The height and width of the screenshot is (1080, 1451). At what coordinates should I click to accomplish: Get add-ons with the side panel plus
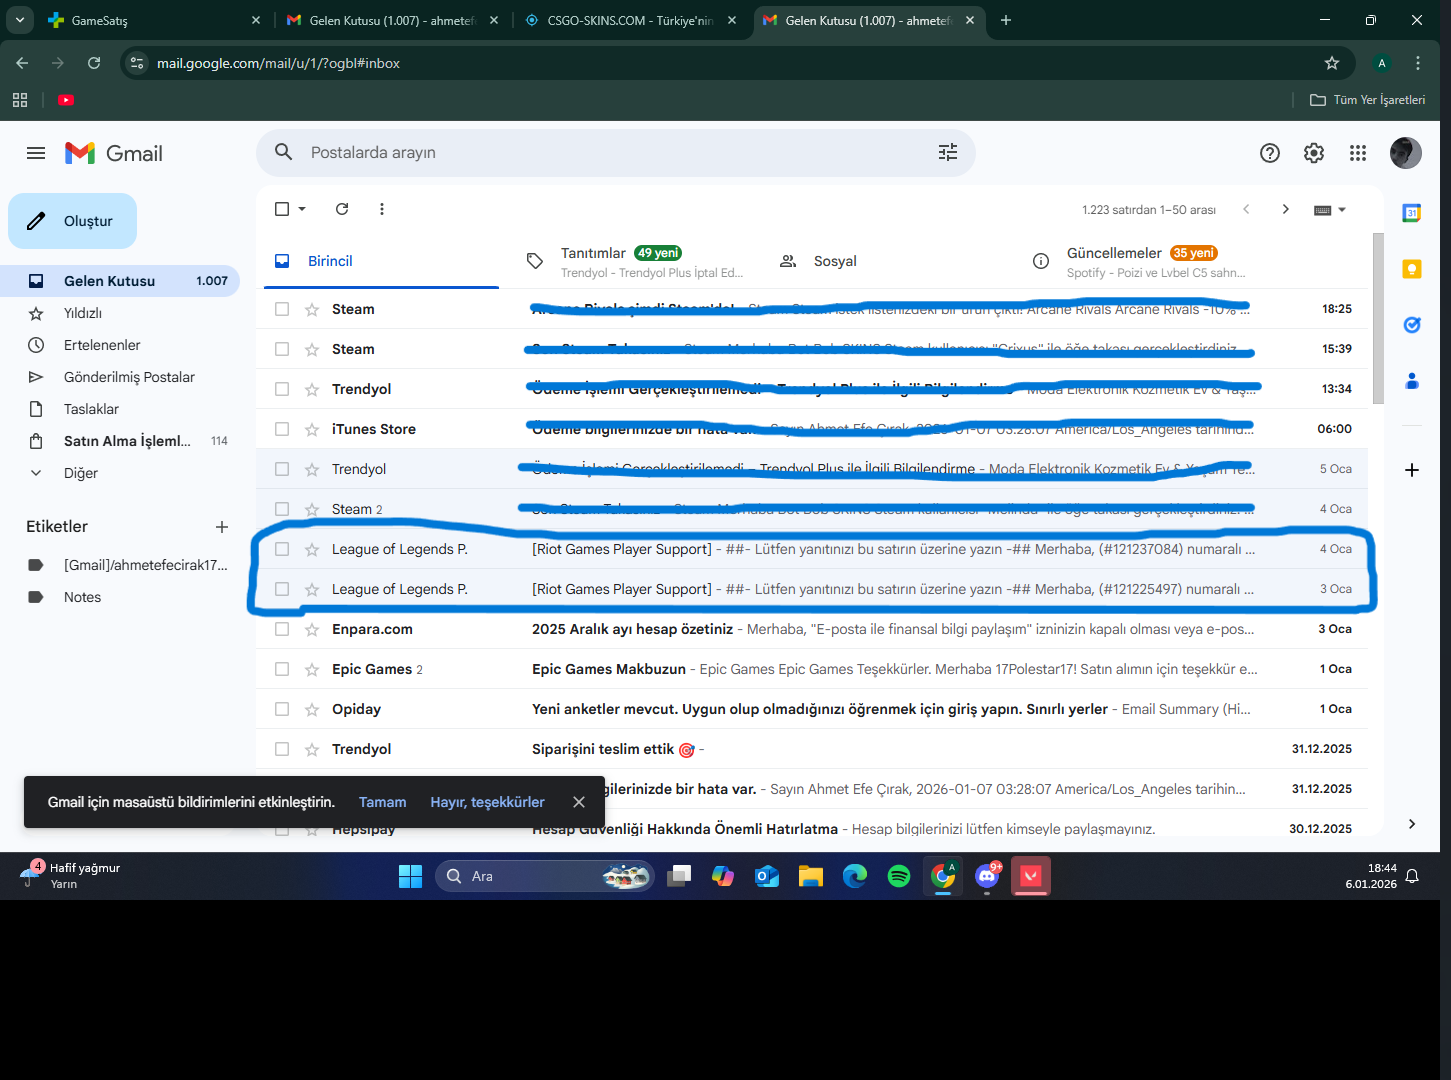(1412, 470)
